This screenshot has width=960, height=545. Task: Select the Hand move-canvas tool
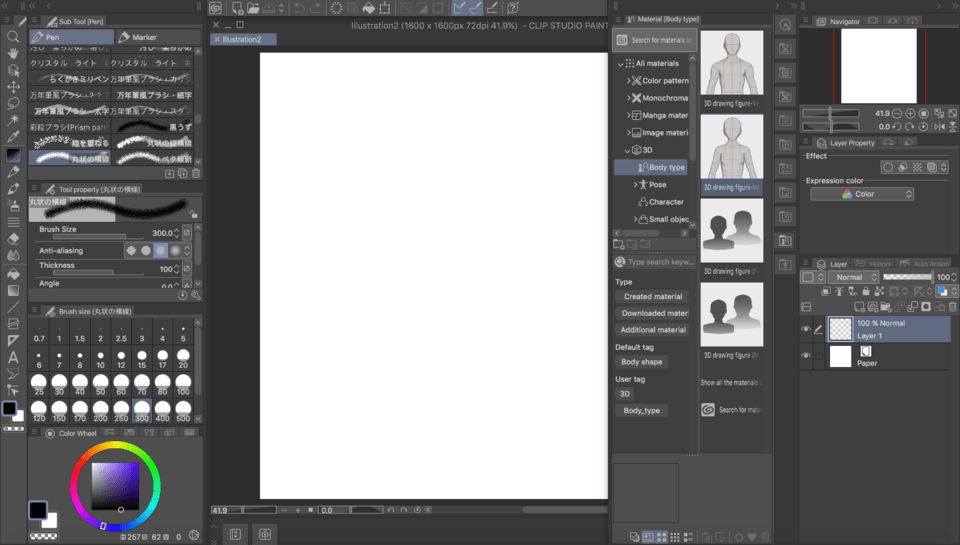tap(13, 54)
